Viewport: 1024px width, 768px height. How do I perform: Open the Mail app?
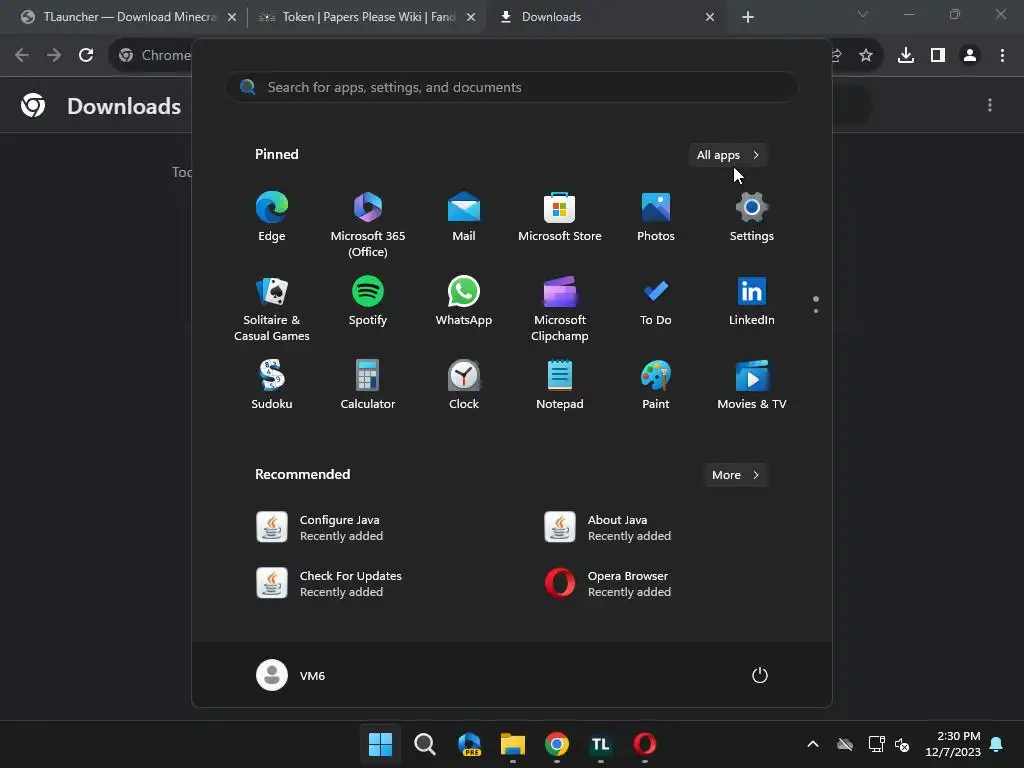pos(464,217)
